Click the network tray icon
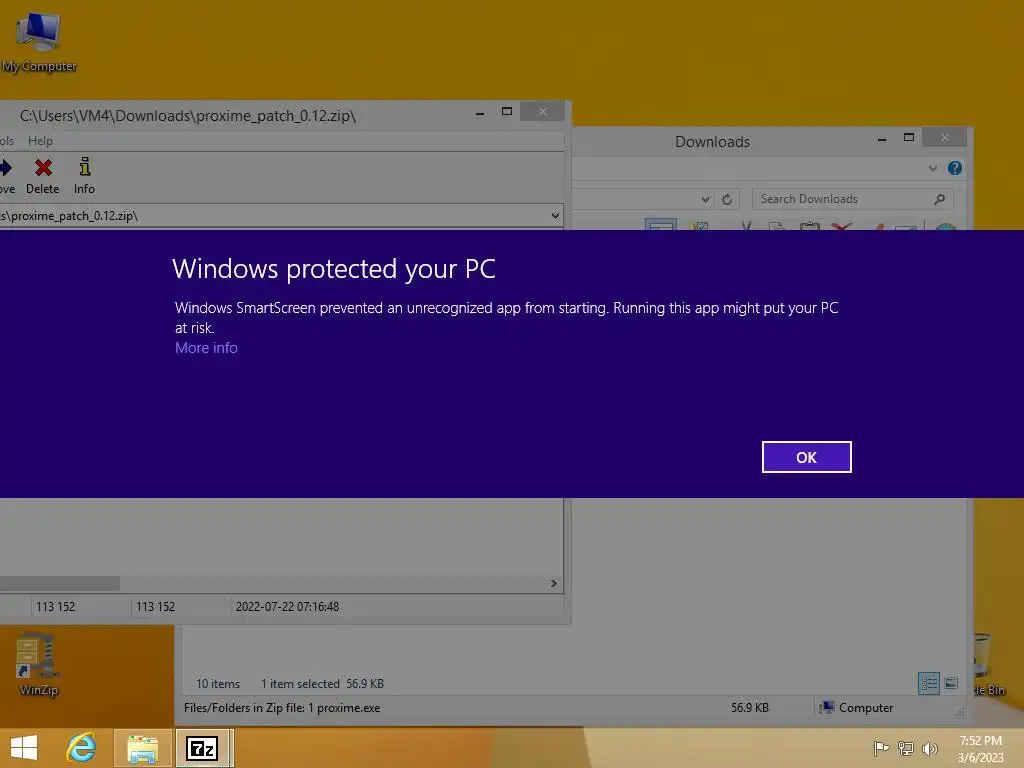This screenshot has height=768, width=1024. point(905,748)
